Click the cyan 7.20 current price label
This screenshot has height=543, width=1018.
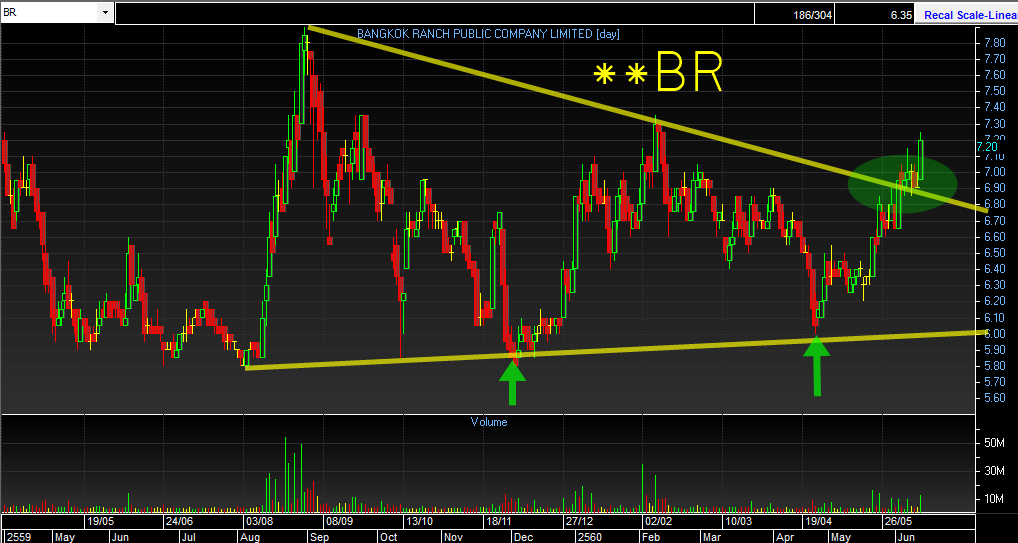pos(987,147)
